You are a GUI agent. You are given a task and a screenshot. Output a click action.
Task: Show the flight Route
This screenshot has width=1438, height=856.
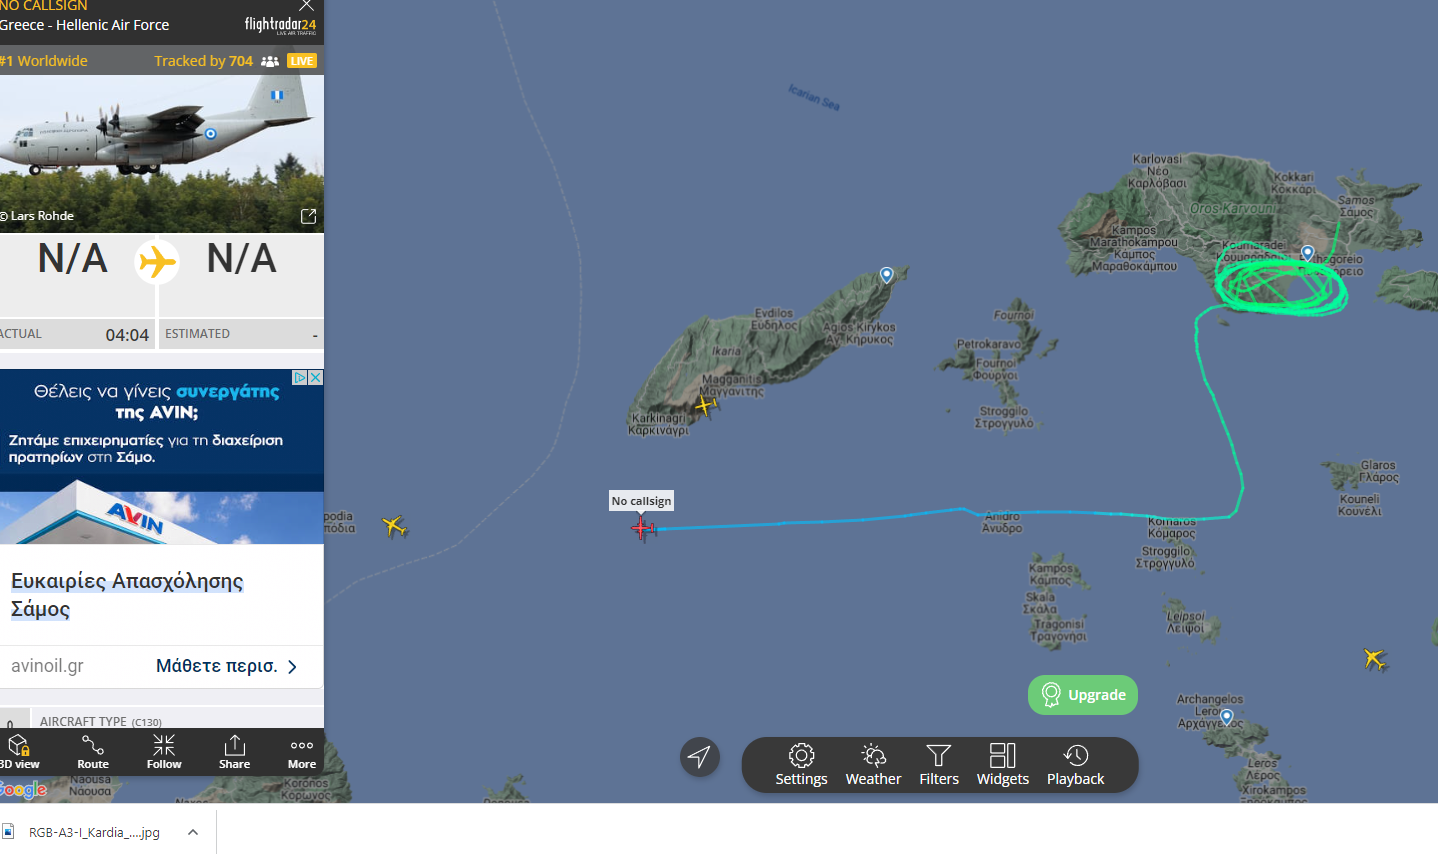click(x=93, y=752)
